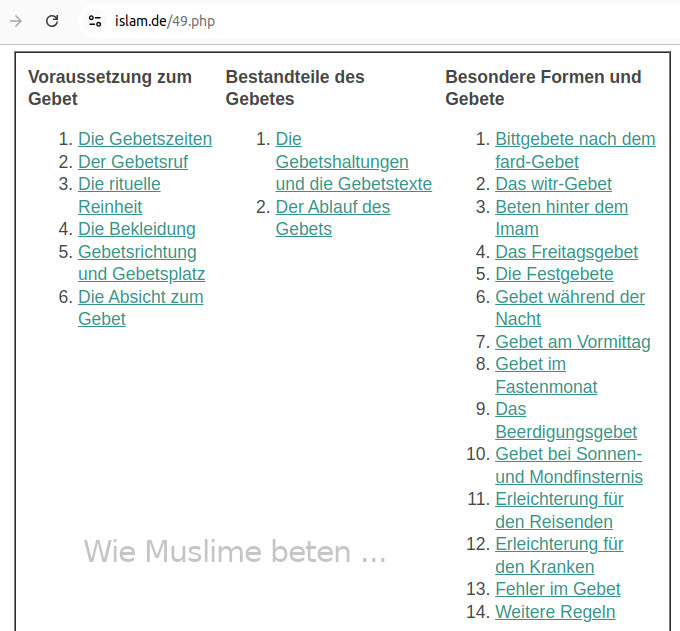Screen dimensions: 680x631
Task: Open the Der Gebetsruf link
Action: (133, 162)
